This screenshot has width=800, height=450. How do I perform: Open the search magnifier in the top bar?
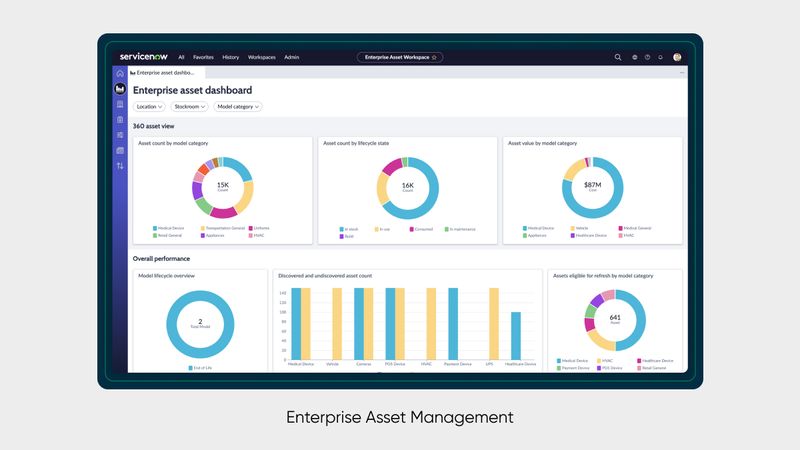pos(618,57)
